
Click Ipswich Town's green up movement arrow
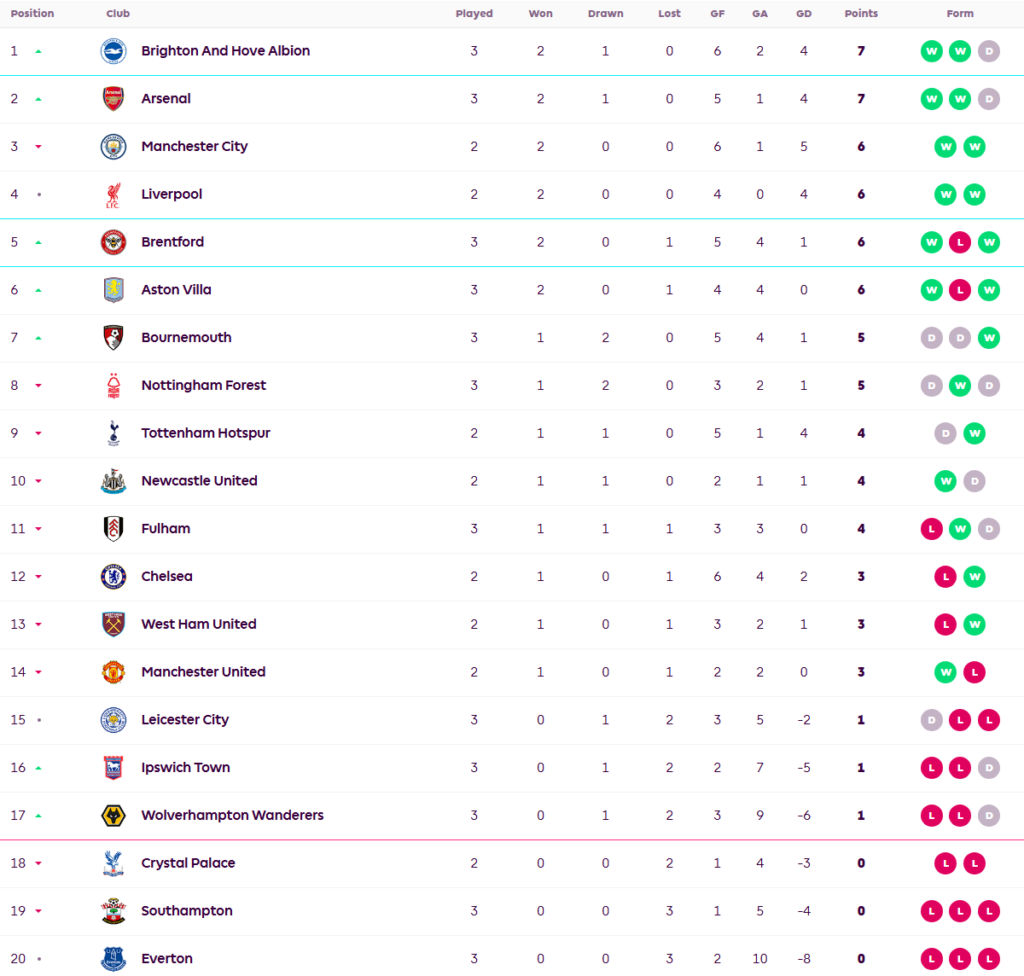click(x=39, y=768)
